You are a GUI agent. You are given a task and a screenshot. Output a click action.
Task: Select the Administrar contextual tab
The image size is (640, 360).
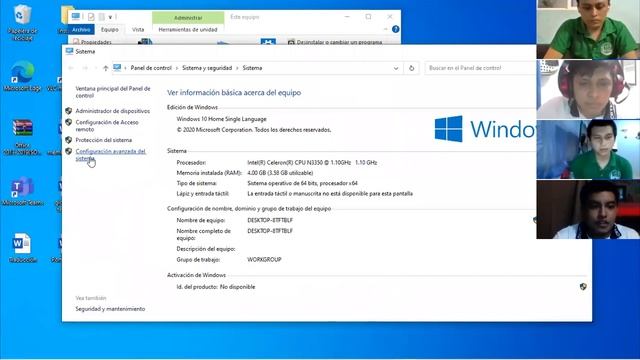pyautogui.click(x=188, y=18)
